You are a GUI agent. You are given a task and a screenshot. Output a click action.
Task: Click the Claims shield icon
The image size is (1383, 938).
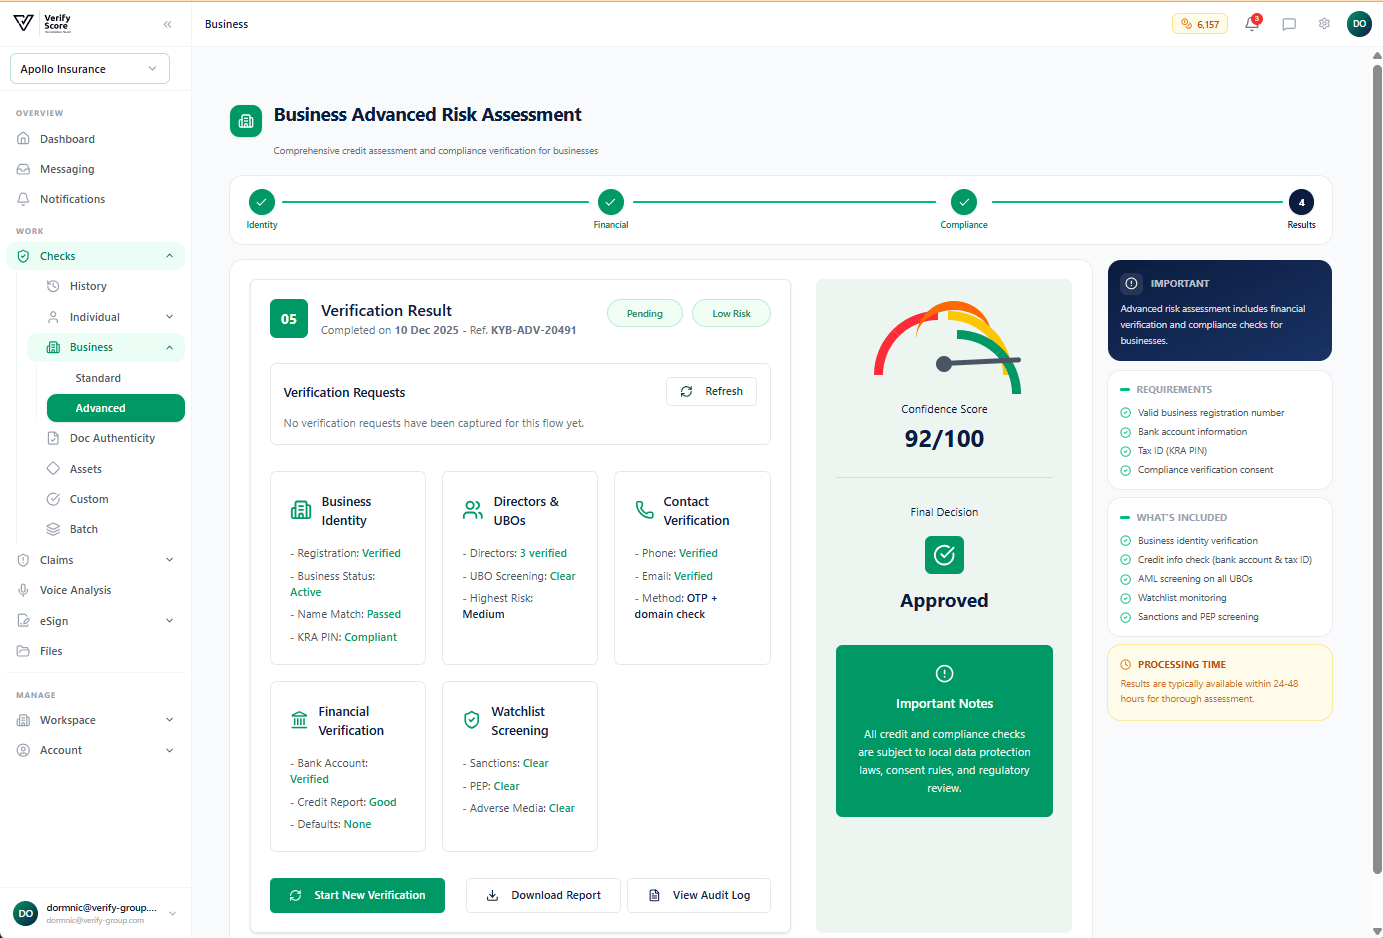click(x=23, y=560)
